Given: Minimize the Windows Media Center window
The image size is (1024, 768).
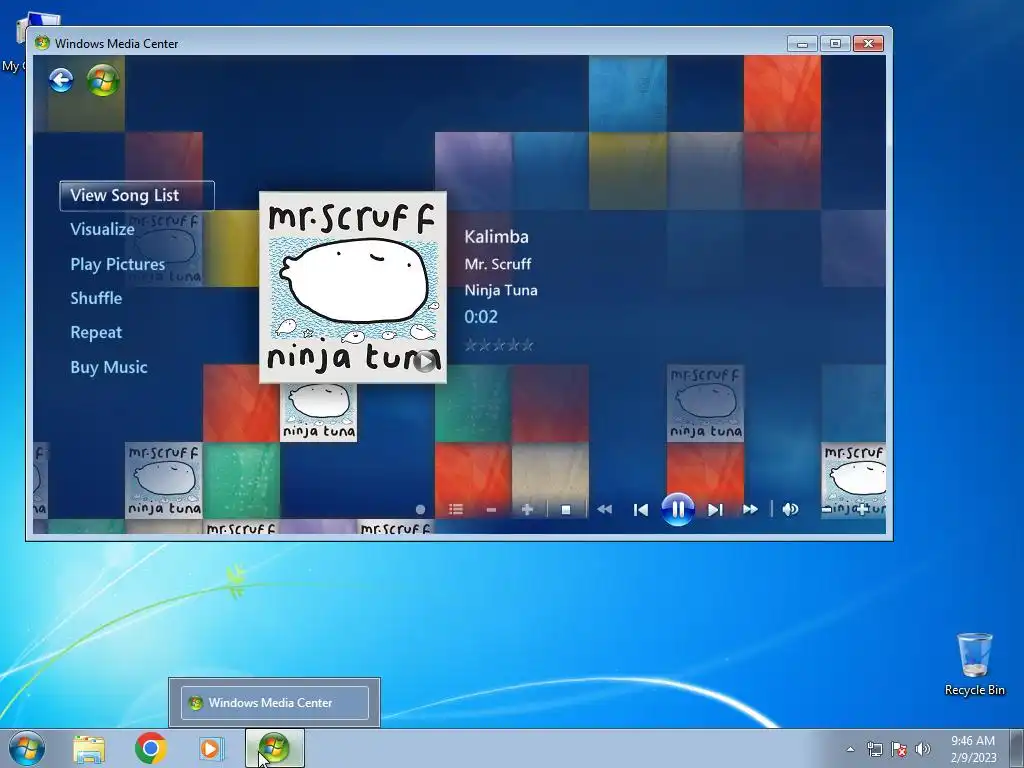Looking at the screenshot, I should 803,44.
